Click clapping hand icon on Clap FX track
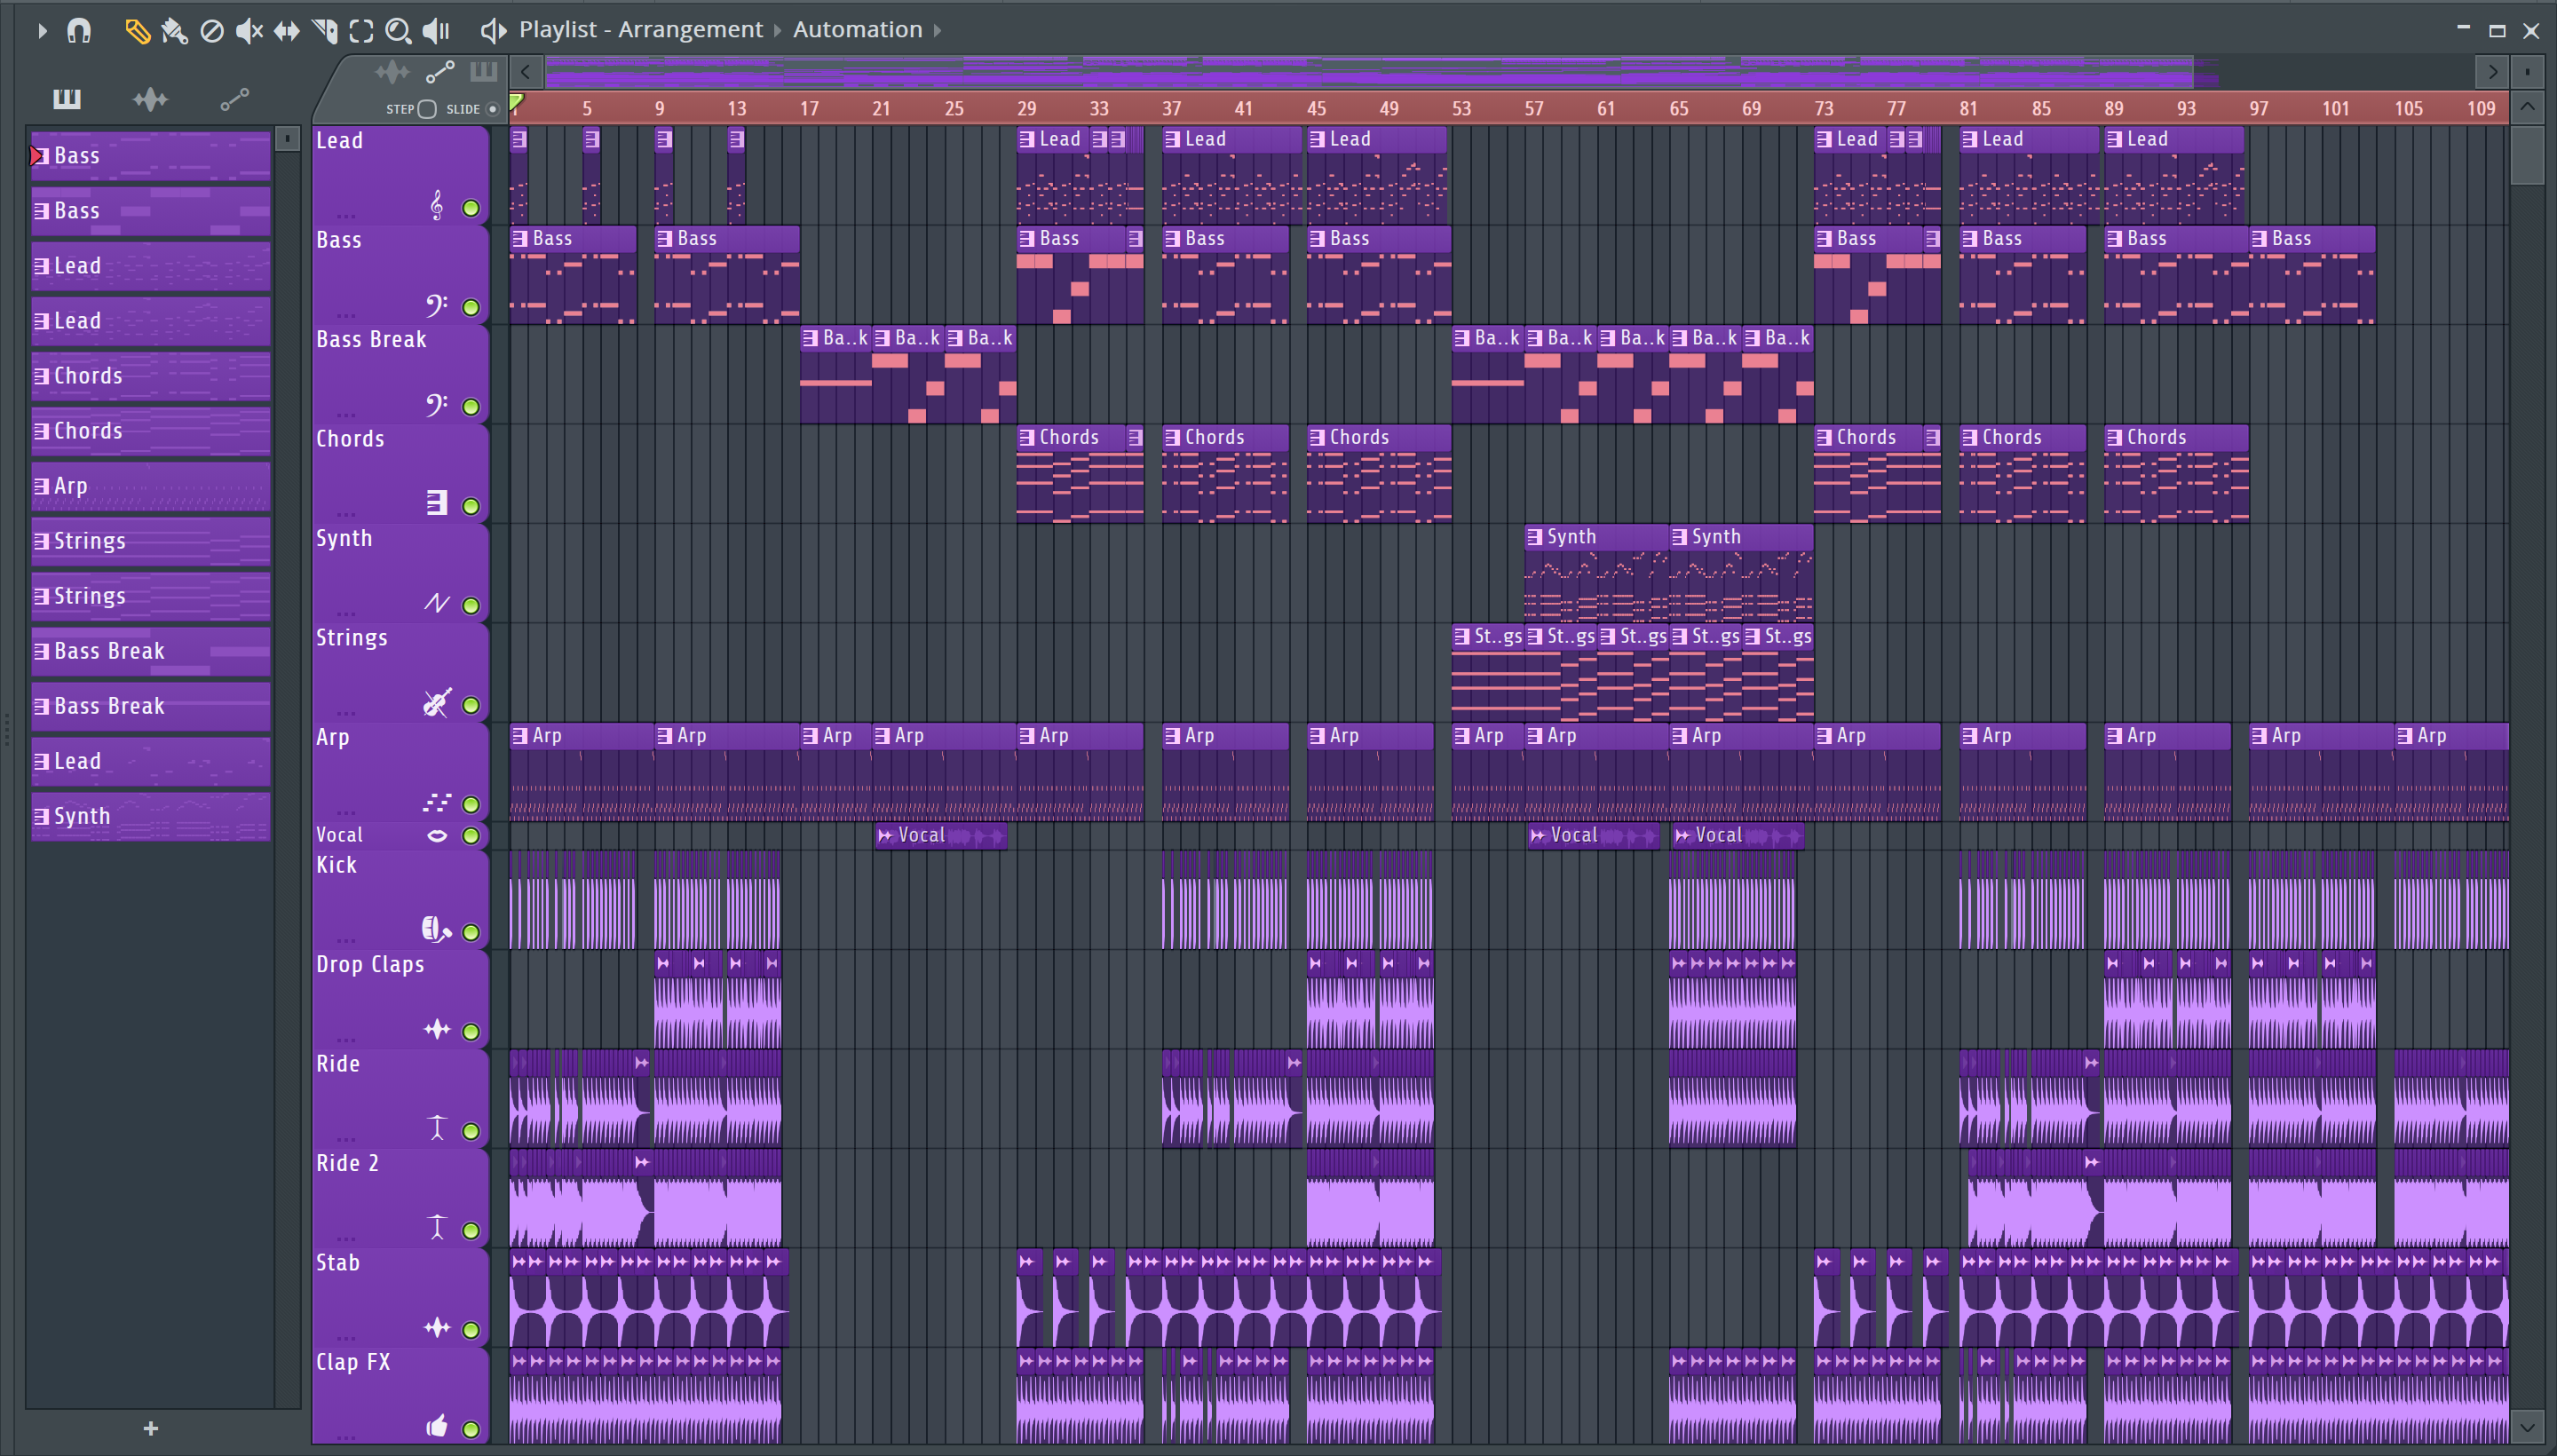2557x1456 pixels. 437,1426
